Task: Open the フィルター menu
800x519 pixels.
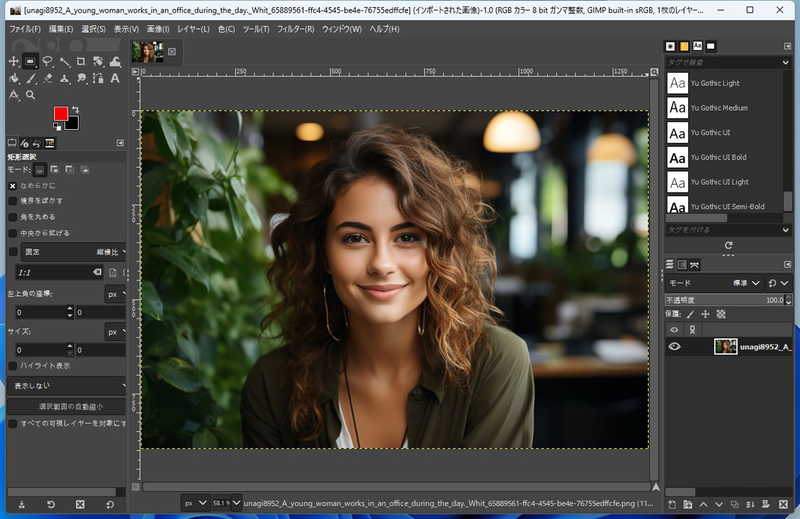Action: (295, 29)
